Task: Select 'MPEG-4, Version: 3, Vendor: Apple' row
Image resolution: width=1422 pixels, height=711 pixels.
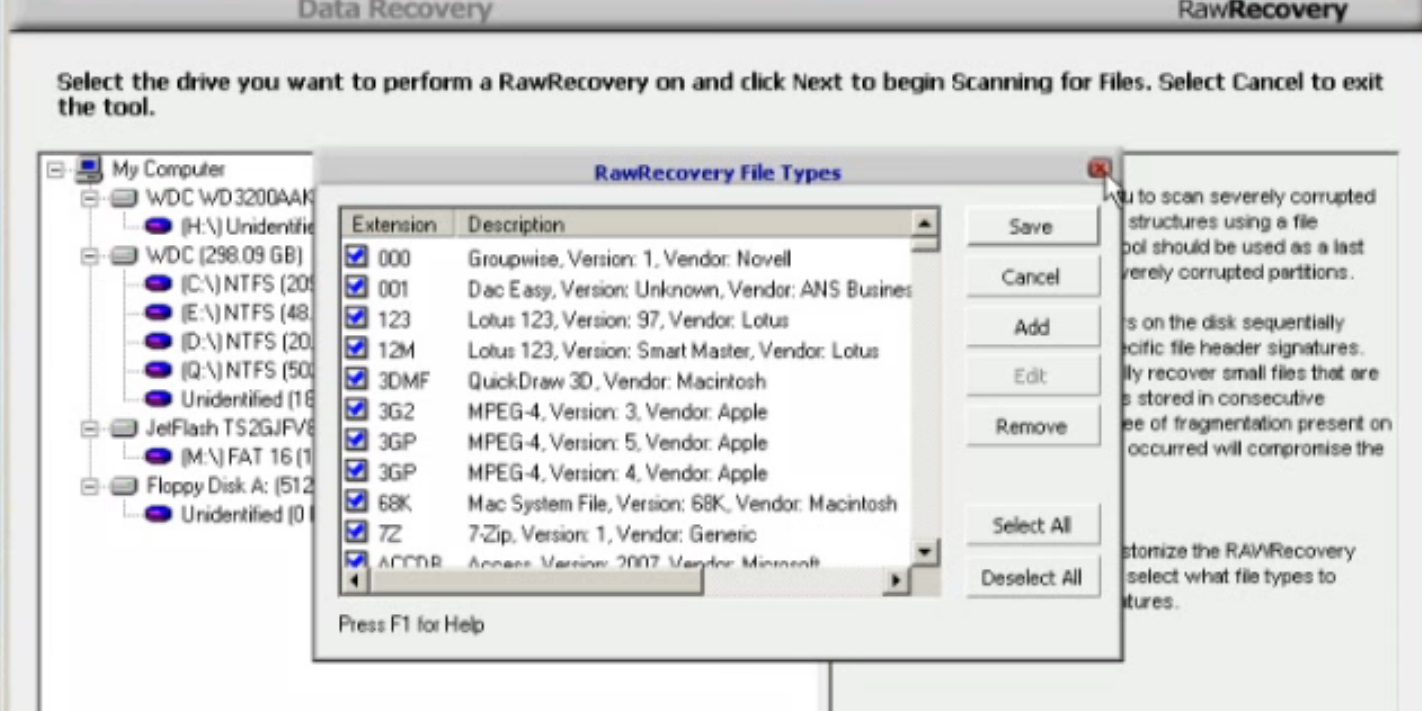Action: click(x=628, y=411)
